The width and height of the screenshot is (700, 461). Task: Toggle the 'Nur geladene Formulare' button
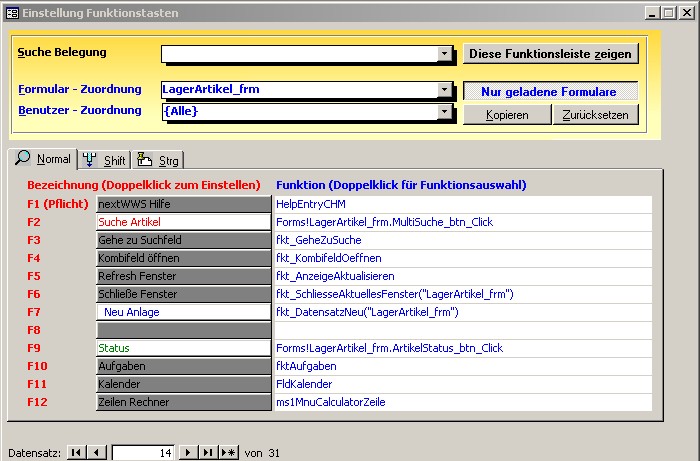pyautogui.click(x=548, y=91)
